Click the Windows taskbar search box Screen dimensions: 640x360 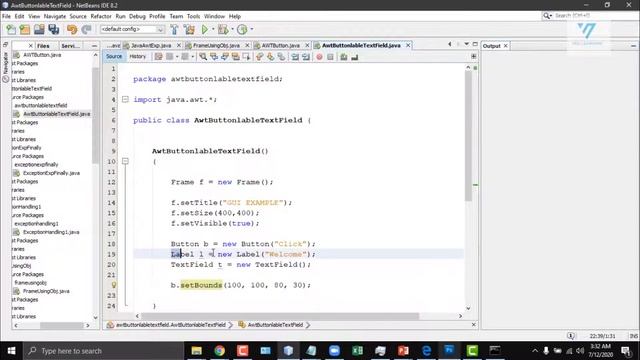click(x=105, y=351)
